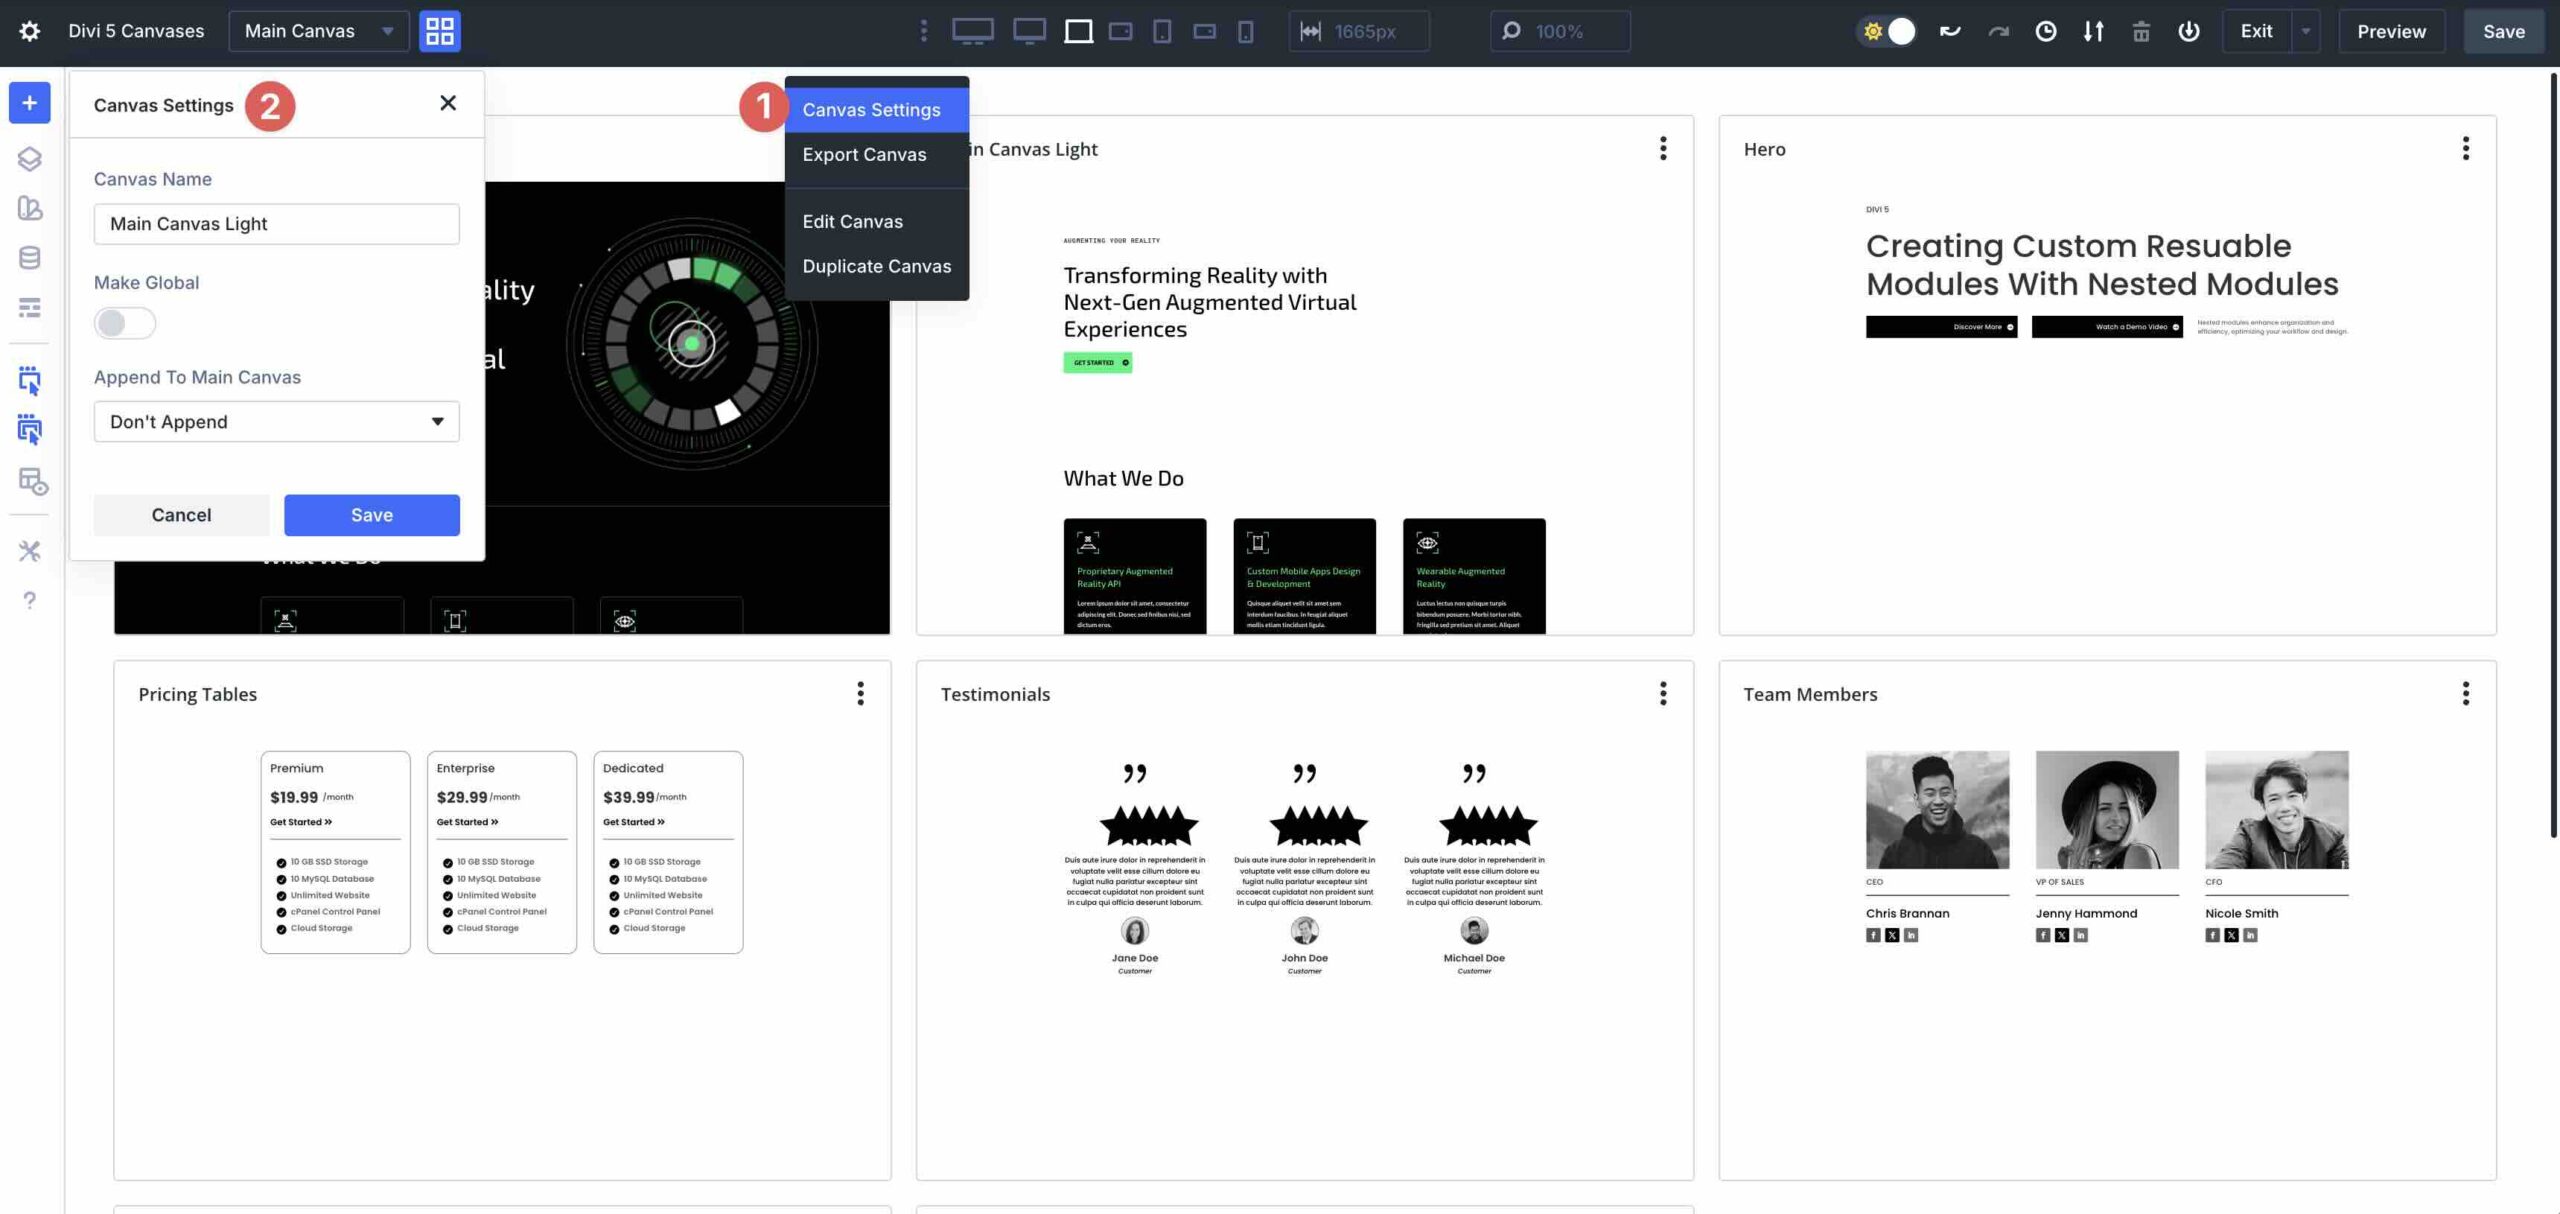This screenshot has height=1214, width=2560.
Task: Open the Main Canvas selector dropdown
Action: pos(317,31)
